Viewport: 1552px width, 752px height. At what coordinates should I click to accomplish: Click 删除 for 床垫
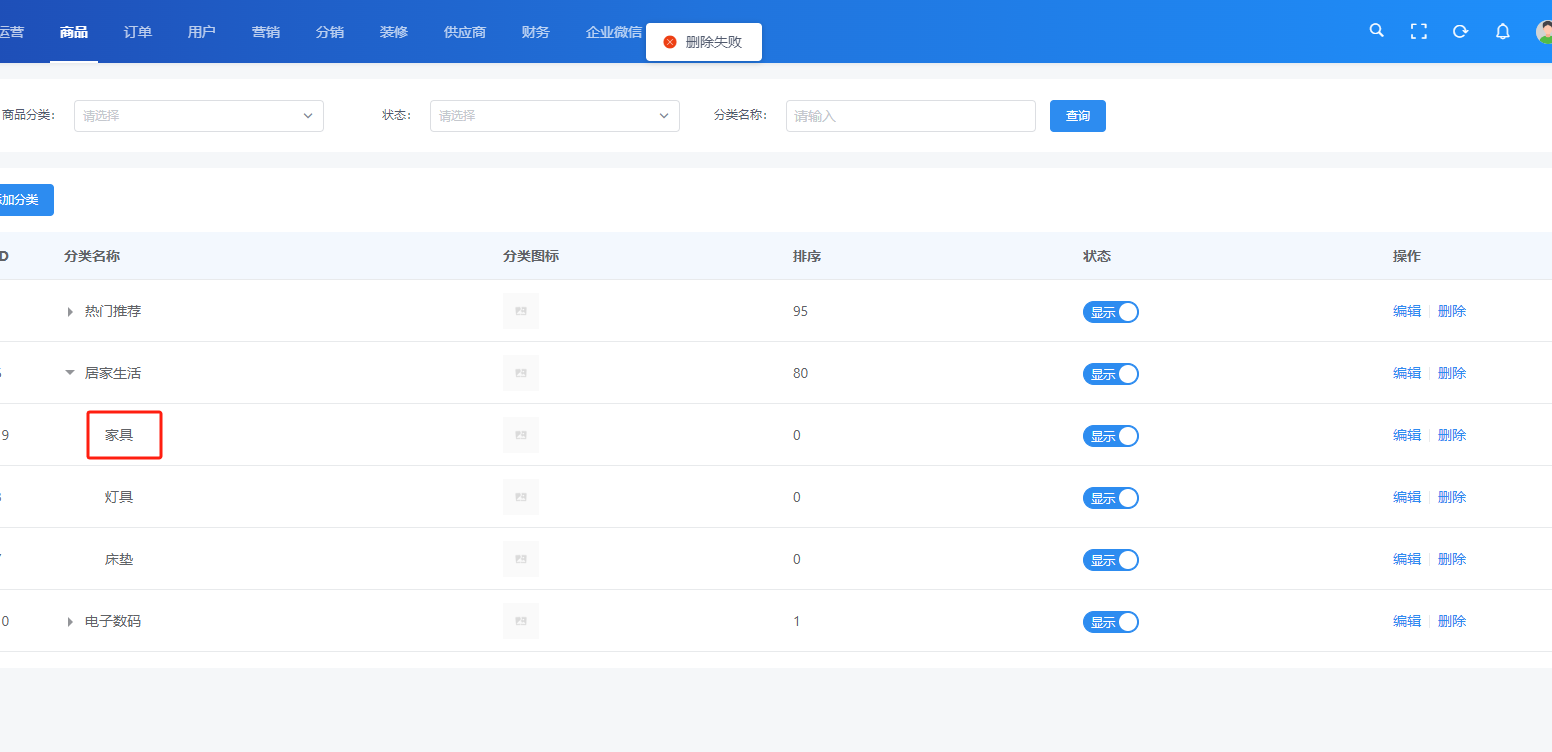[1452, 559]
